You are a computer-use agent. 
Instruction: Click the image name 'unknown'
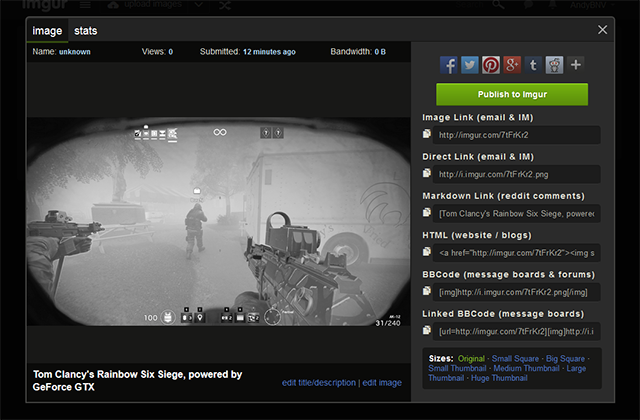[x=75, y=52]
